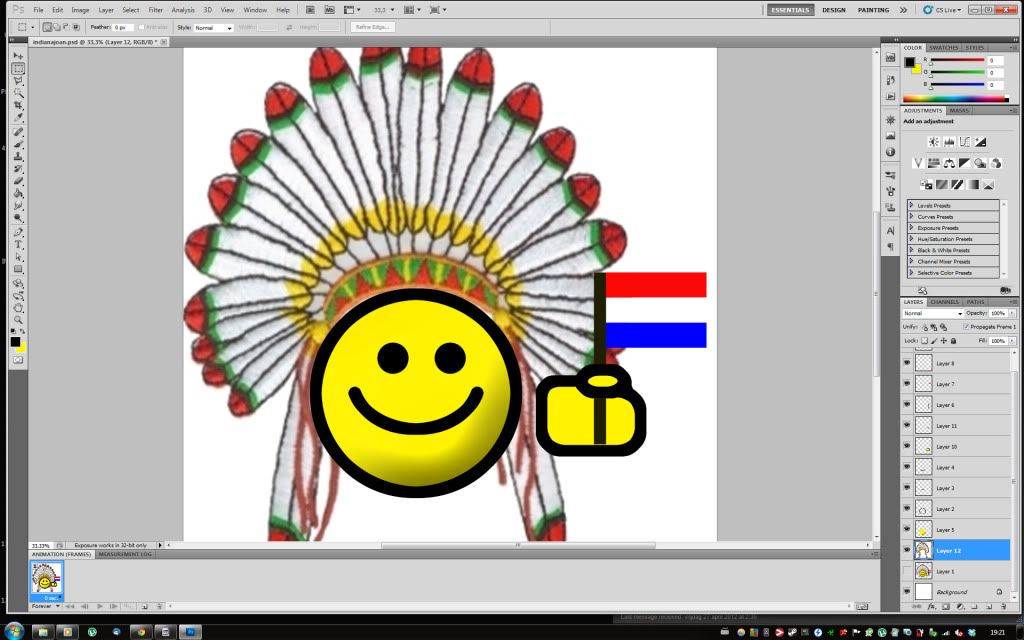Expand the Channel Mixer Presets list
This screenshot has width=1024, height=640.
tap(912, 261)
